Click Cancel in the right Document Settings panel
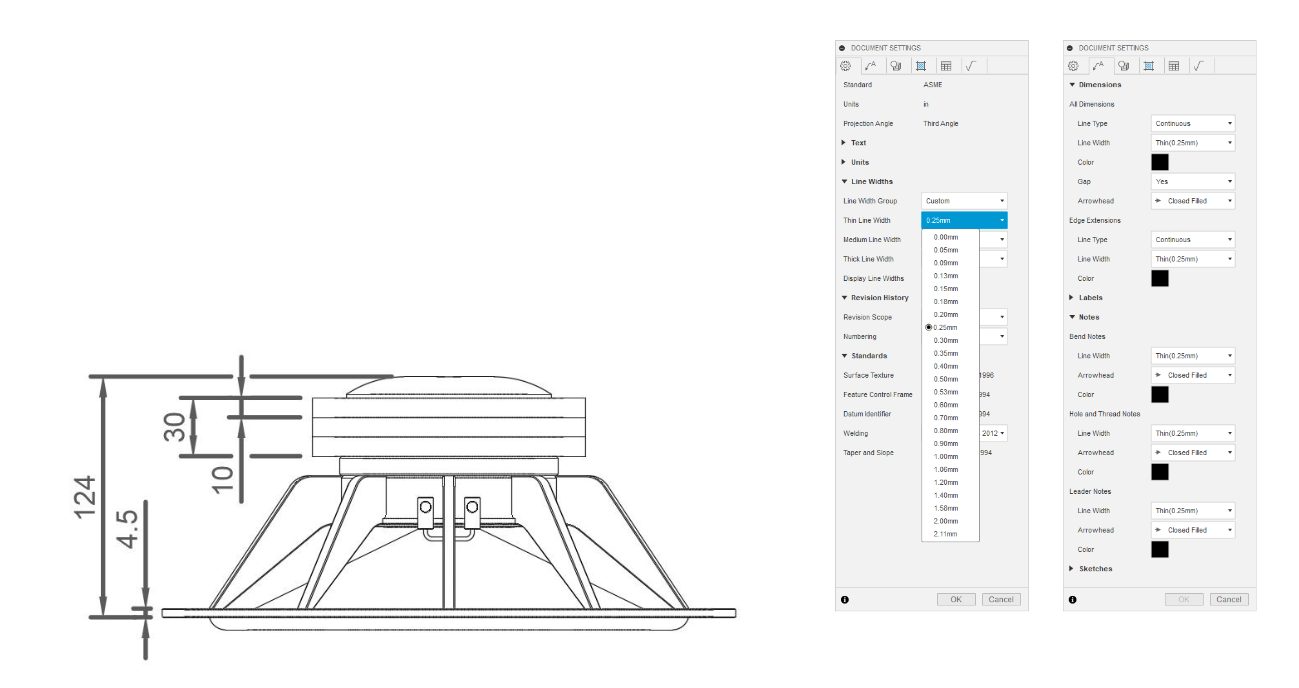 [1228, 599]
